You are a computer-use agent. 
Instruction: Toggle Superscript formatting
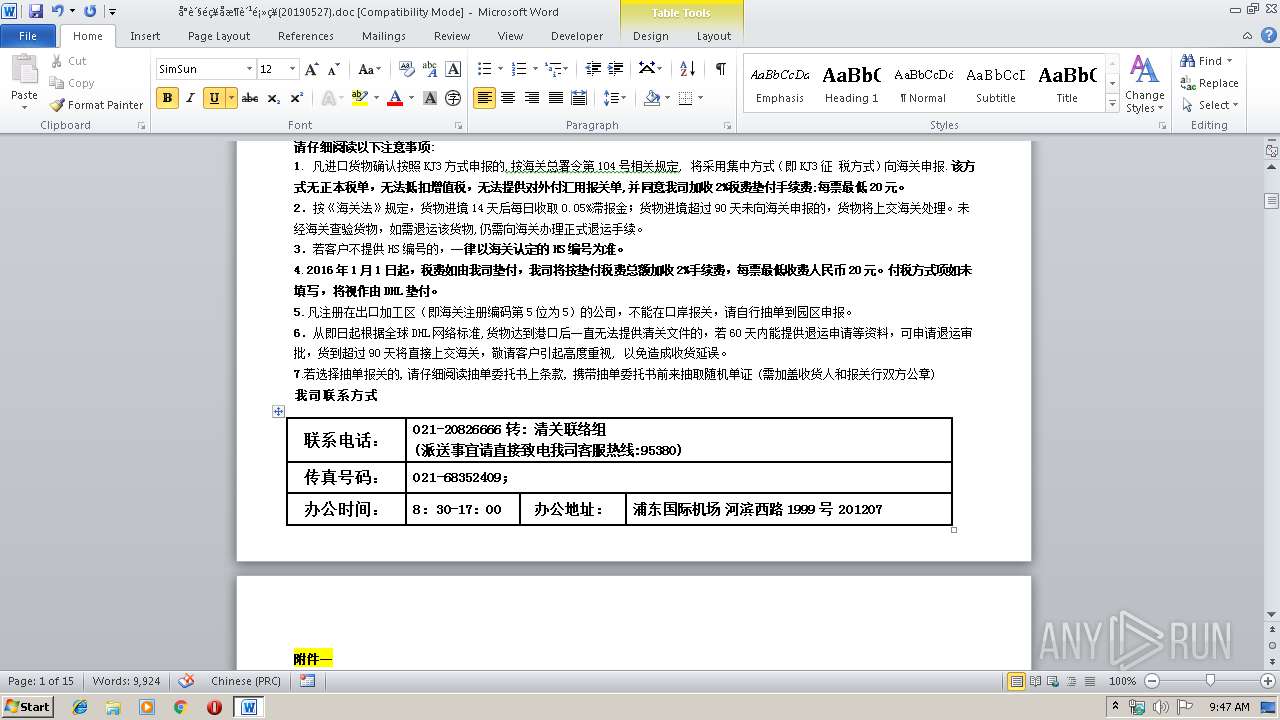296,98
